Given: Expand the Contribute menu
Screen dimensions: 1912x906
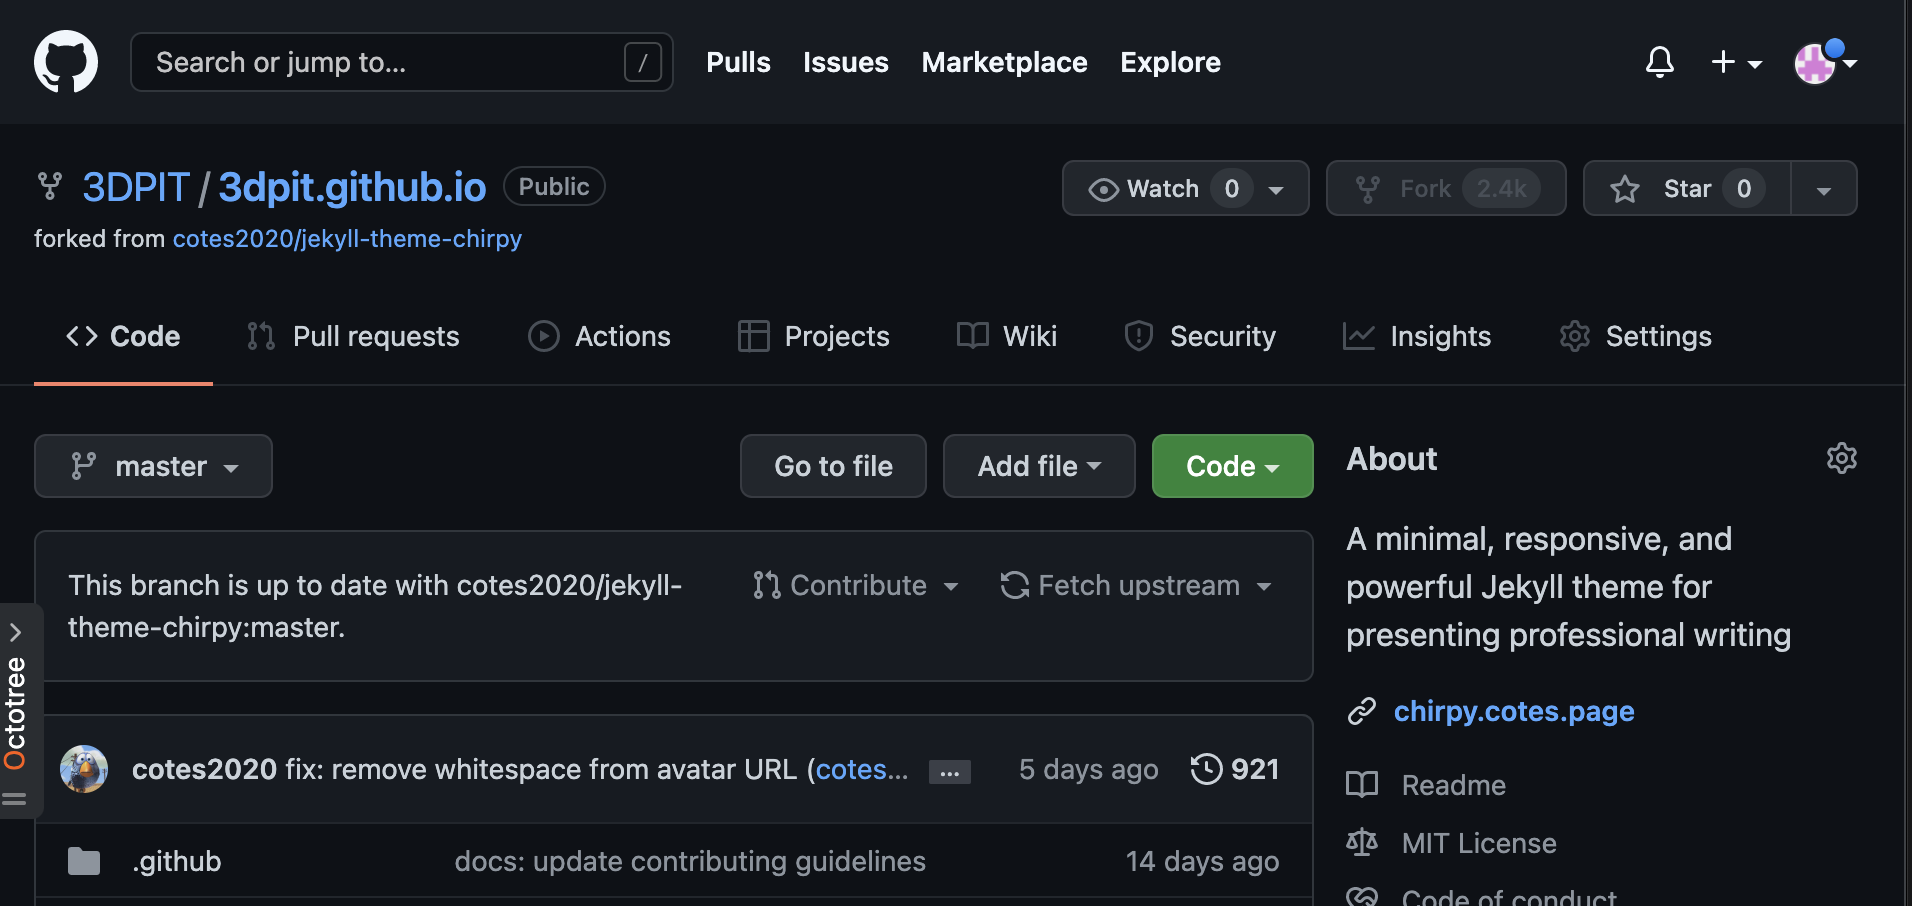Looking at the screenshot, I should point(856,585).
